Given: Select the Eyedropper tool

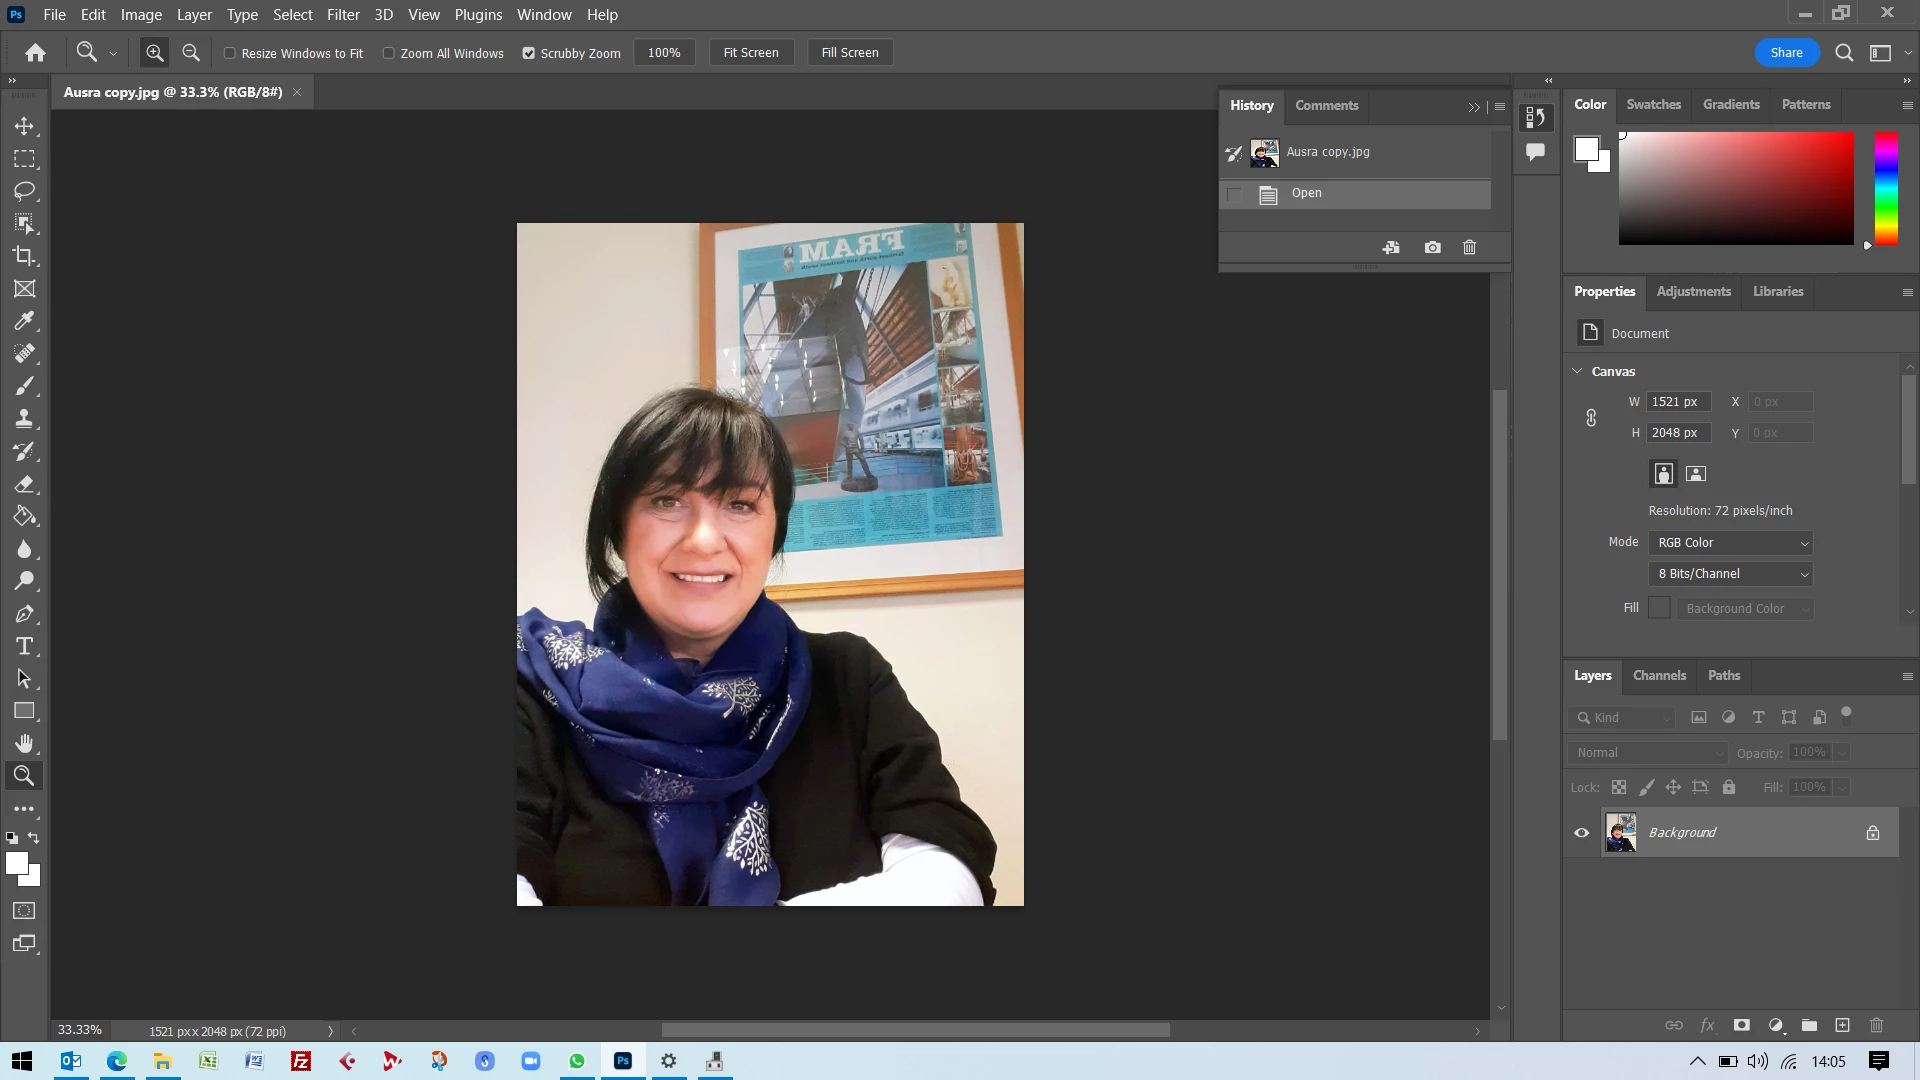Looking at the screenshot, I should (x=24, y=321).
